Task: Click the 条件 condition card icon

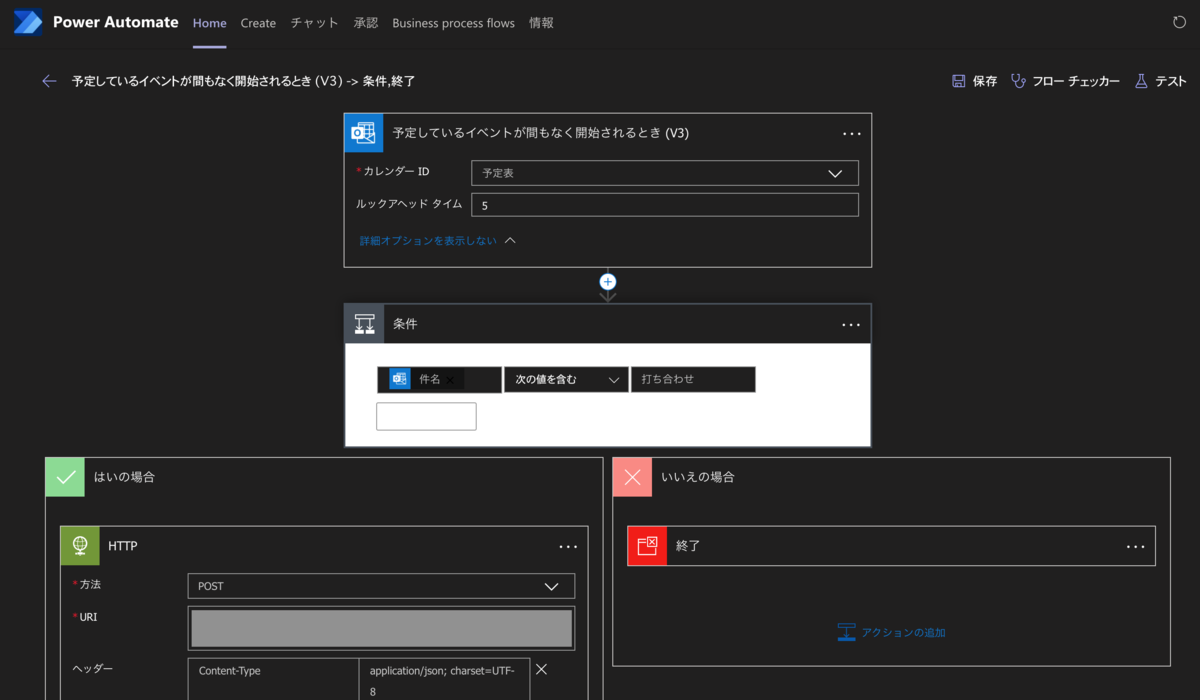Action: tap(364, 324)
